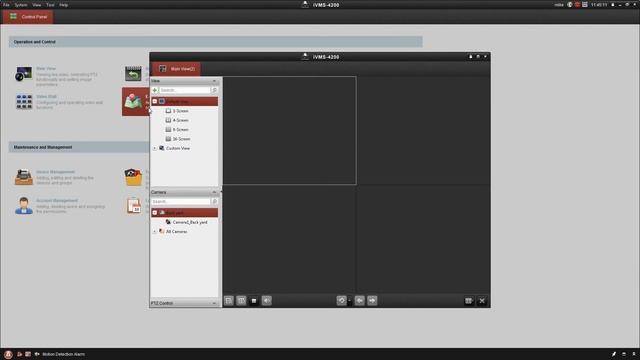Viewport: 640px width, 360px height.
Task: Select the bottom-right video cell
Action: 423,239
